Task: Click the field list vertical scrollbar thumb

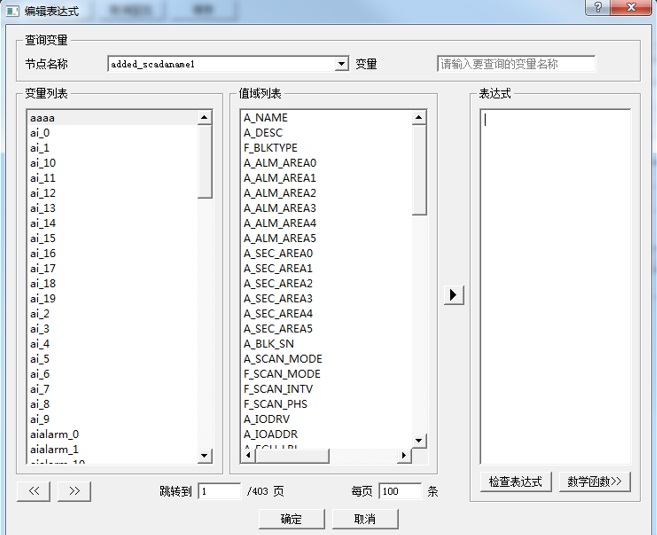Action: point(419,170)
